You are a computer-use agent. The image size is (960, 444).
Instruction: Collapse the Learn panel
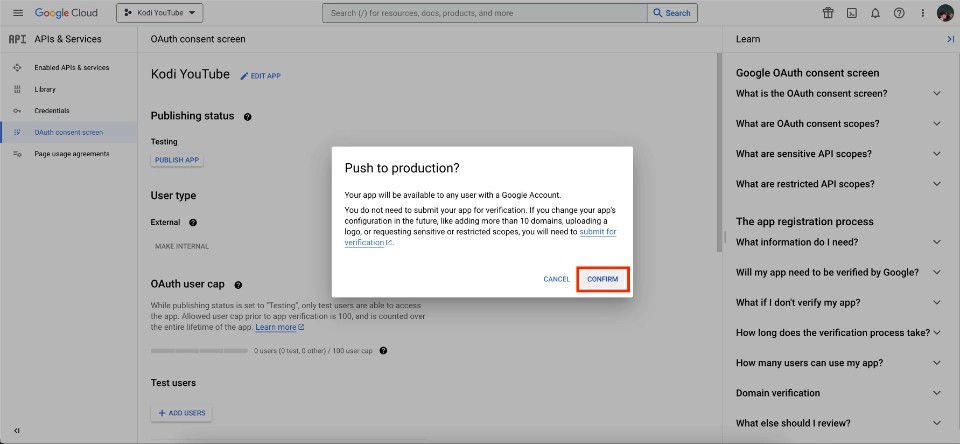click(950, 39)
